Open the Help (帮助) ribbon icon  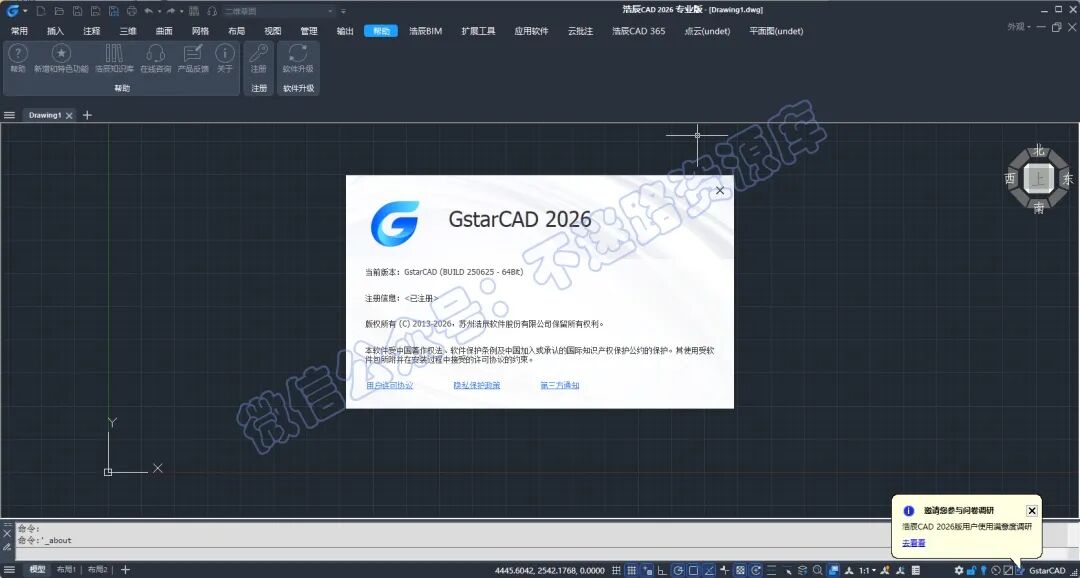[x=18, y=54]
